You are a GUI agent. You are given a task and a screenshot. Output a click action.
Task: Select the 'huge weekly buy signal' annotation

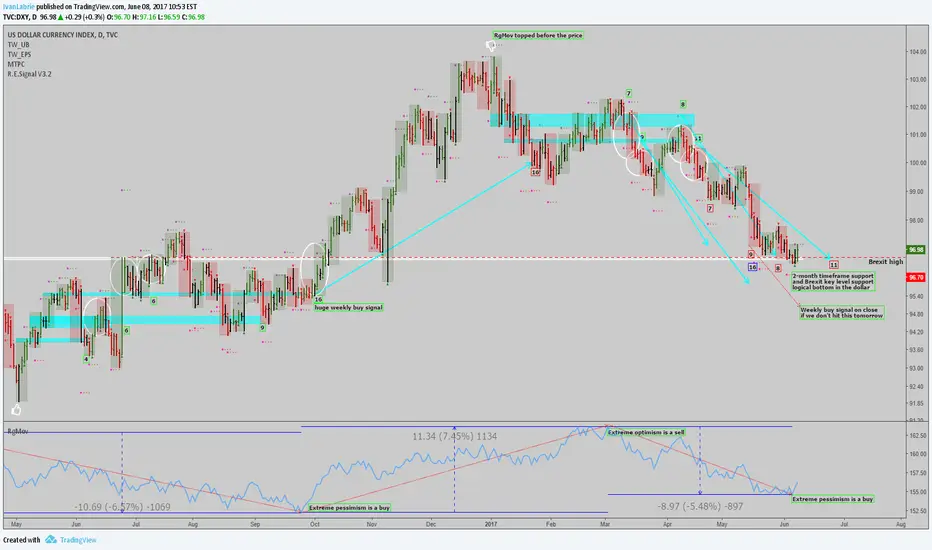click(348, 307)
